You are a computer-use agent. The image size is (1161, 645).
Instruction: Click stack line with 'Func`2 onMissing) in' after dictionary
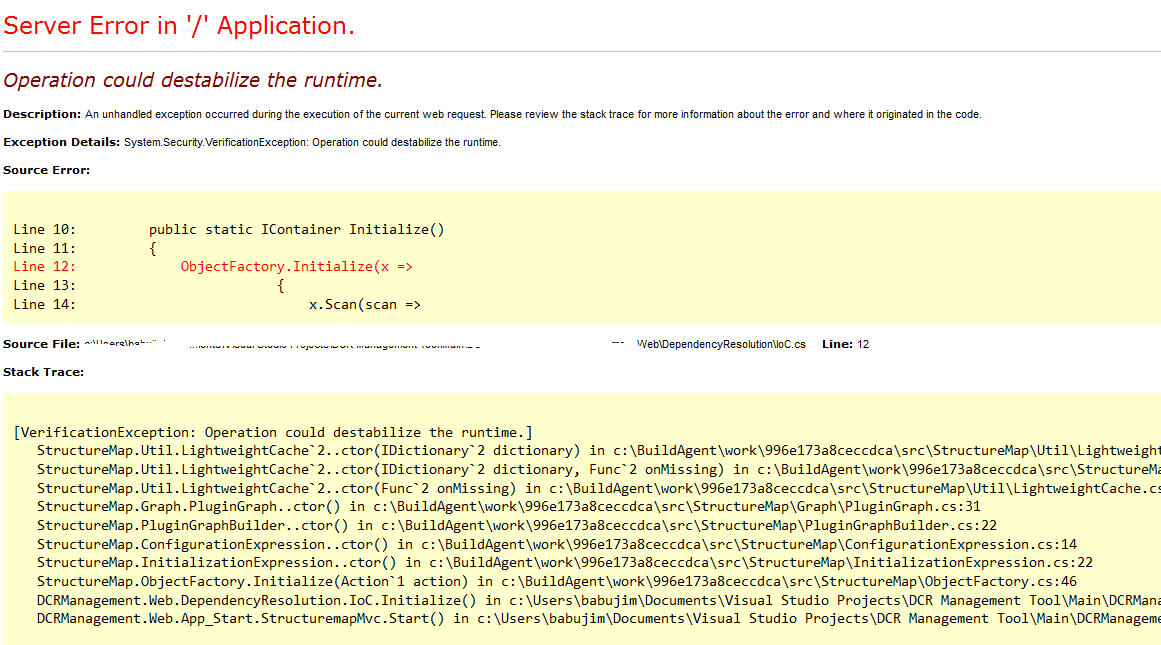coord(598,469)
